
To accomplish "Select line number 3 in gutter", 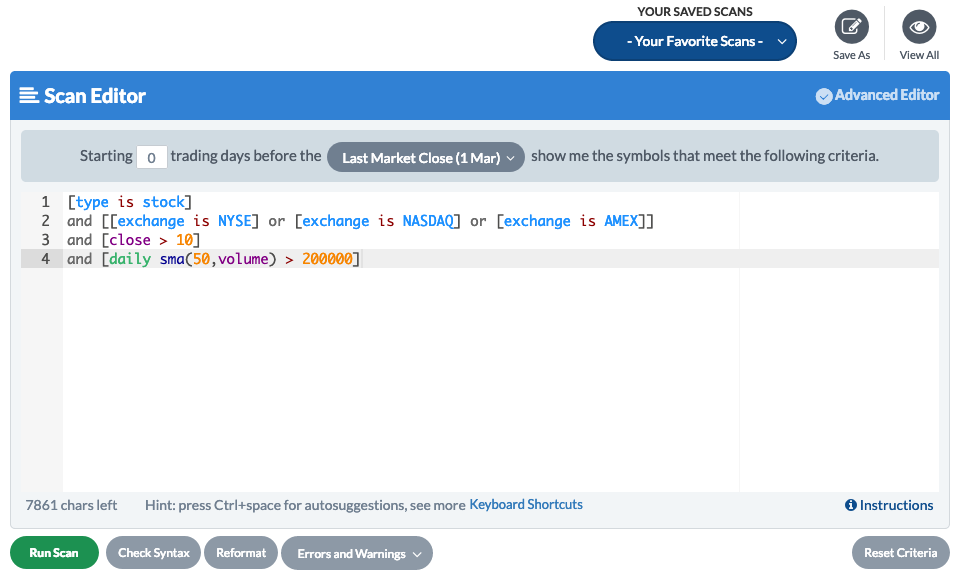I will [x=45, y=240].
